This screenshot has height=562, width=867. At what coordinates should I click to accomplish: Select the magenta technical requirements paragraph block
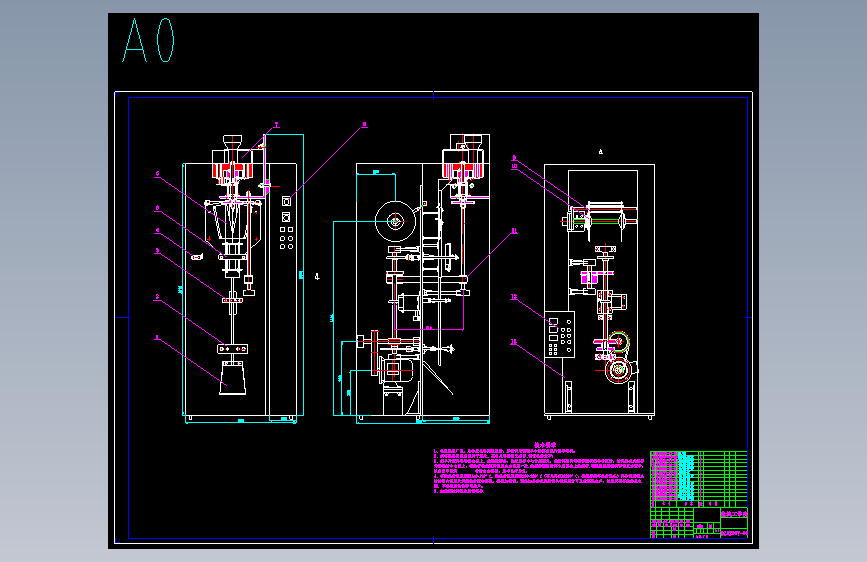click(x=539, y=471)
